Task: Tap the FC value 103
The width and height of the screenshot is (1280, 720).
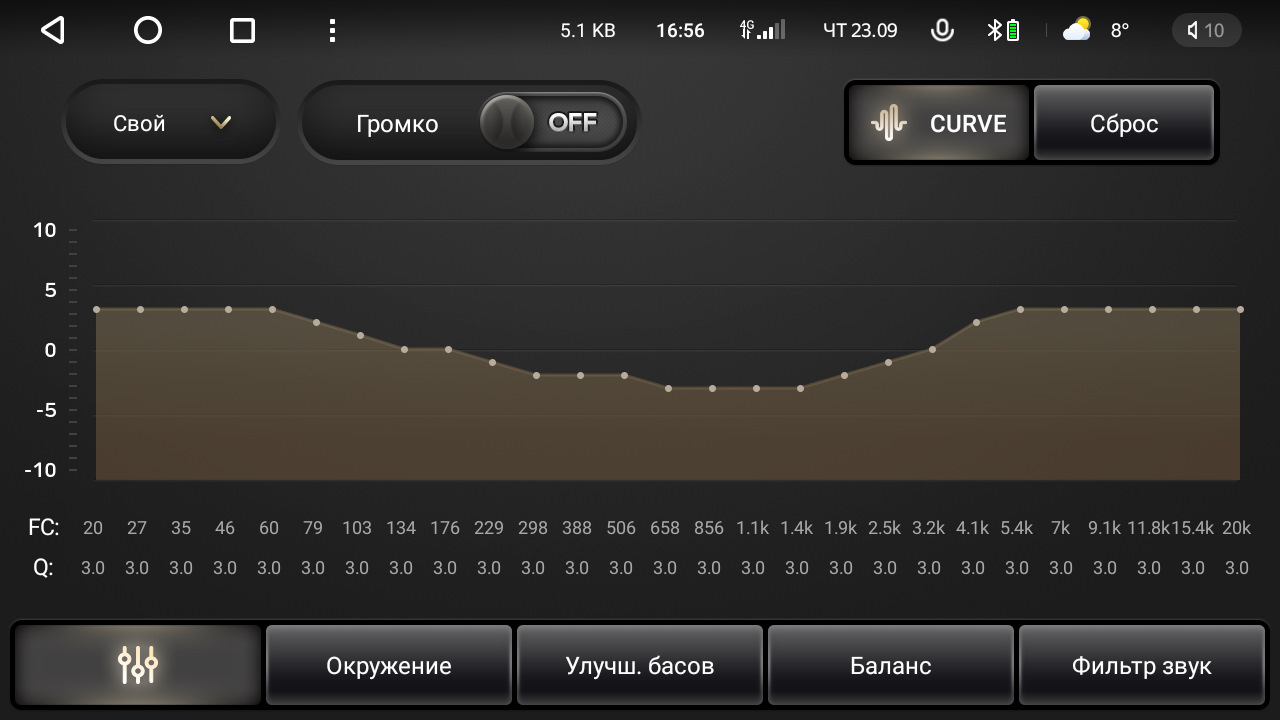Action: (x=357, y=528)
